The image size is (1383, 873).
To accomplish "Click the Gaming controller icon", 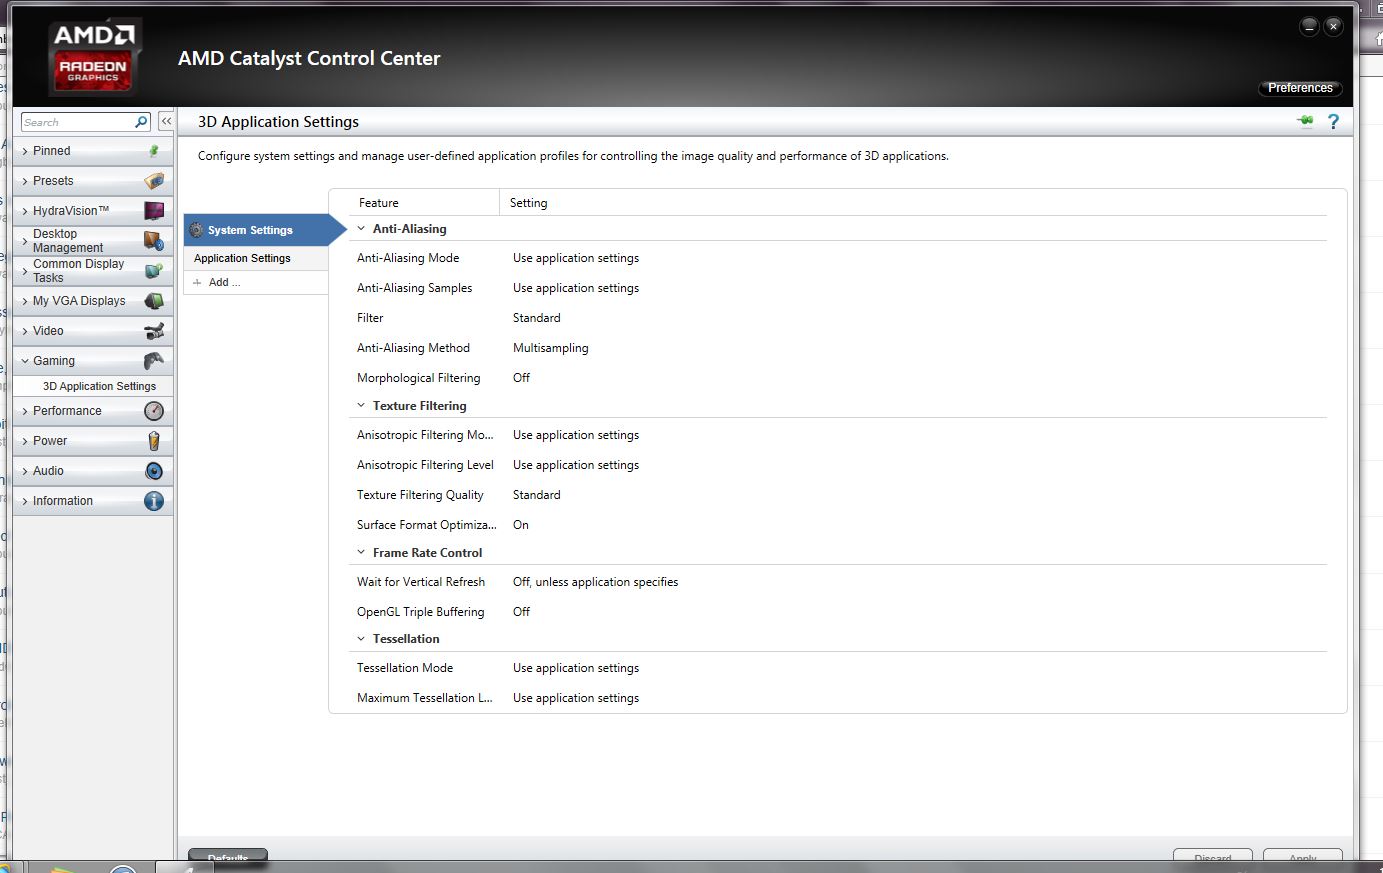I will click(x=154, y=361).
